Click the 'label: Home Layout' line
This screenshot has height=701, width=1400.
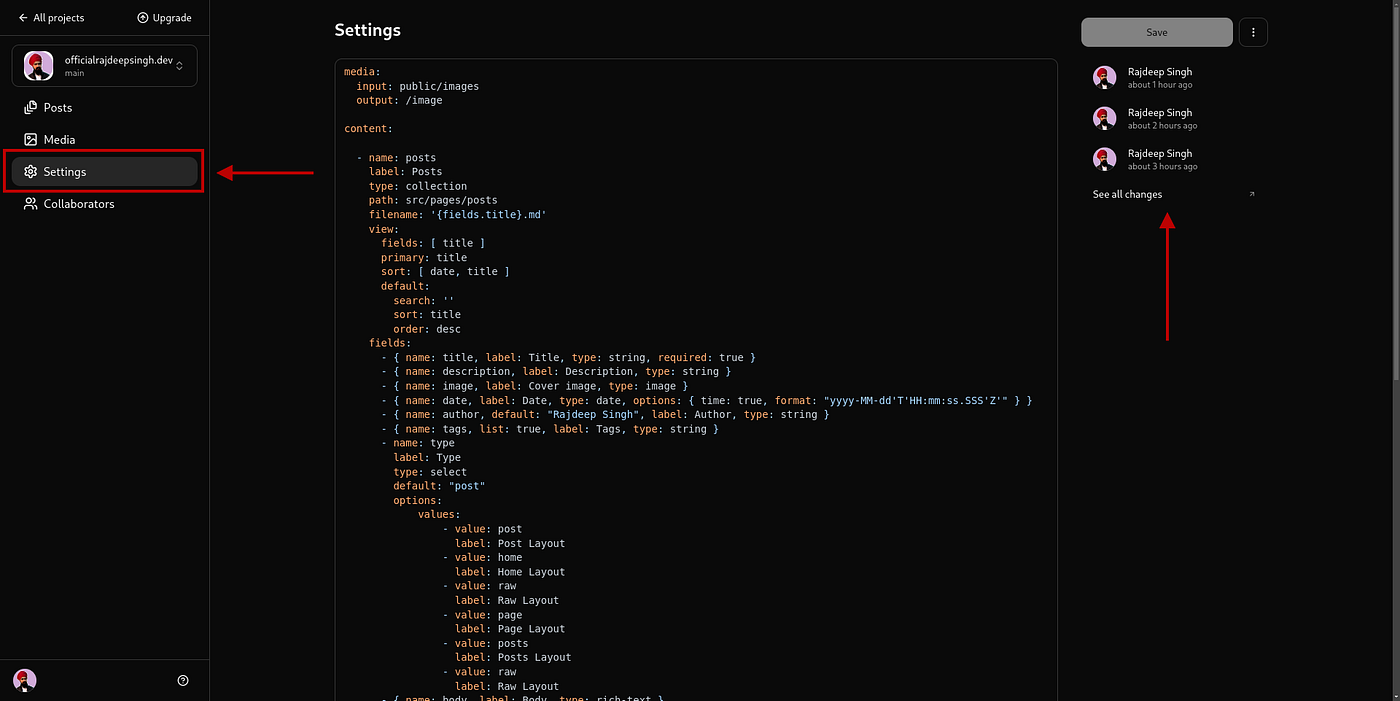(510, 572)
